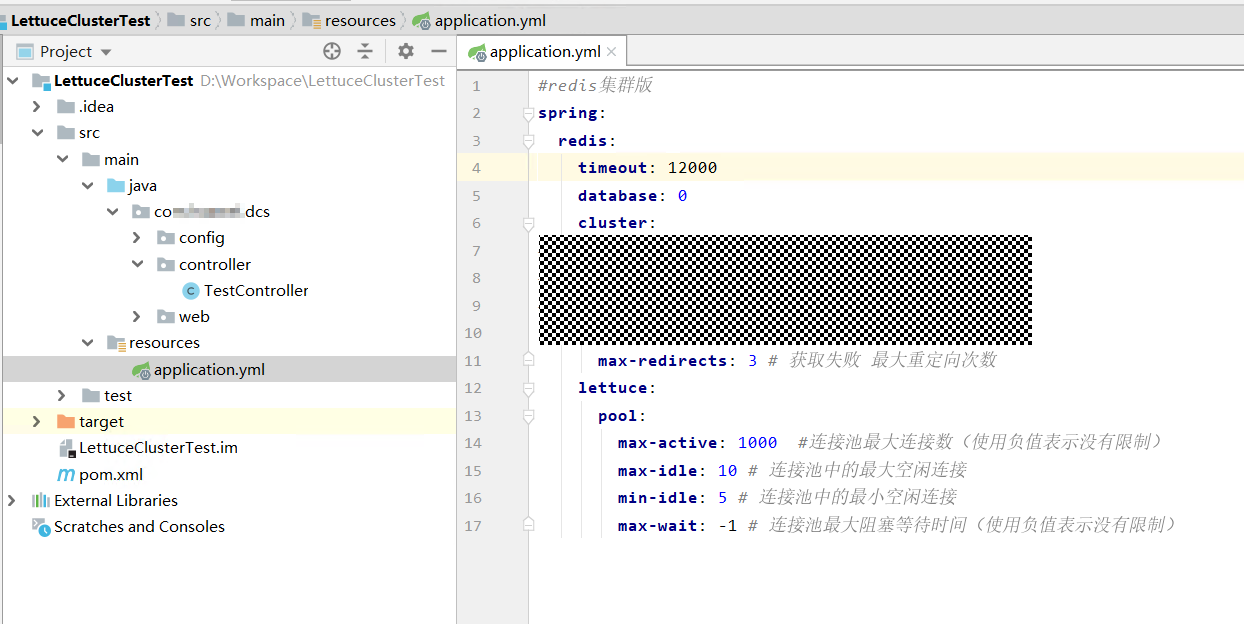
Task: Collapse the controller package
Action: tap(138, 265)
